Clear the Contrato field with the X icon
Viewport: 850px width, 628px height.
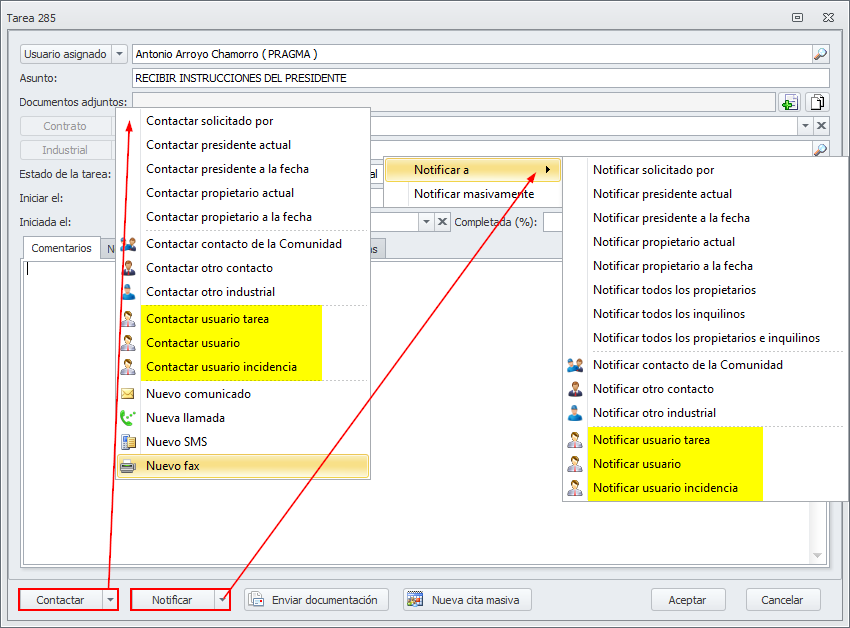(x=821, y=126)
